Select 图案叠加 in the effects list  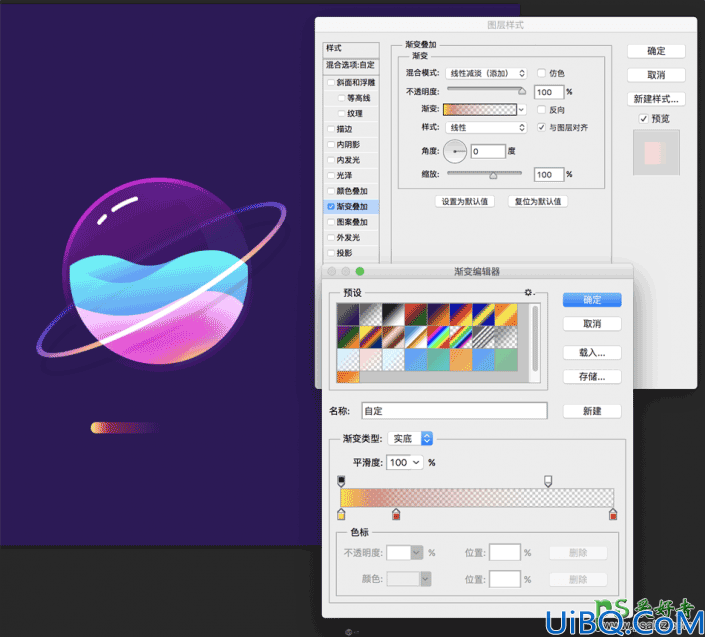[x=352, y=222]
